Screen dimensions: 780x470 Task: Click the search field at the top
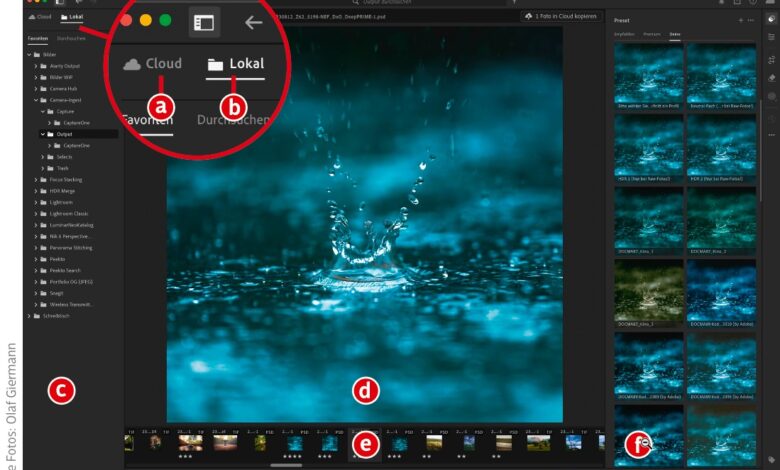click(428, 2)
